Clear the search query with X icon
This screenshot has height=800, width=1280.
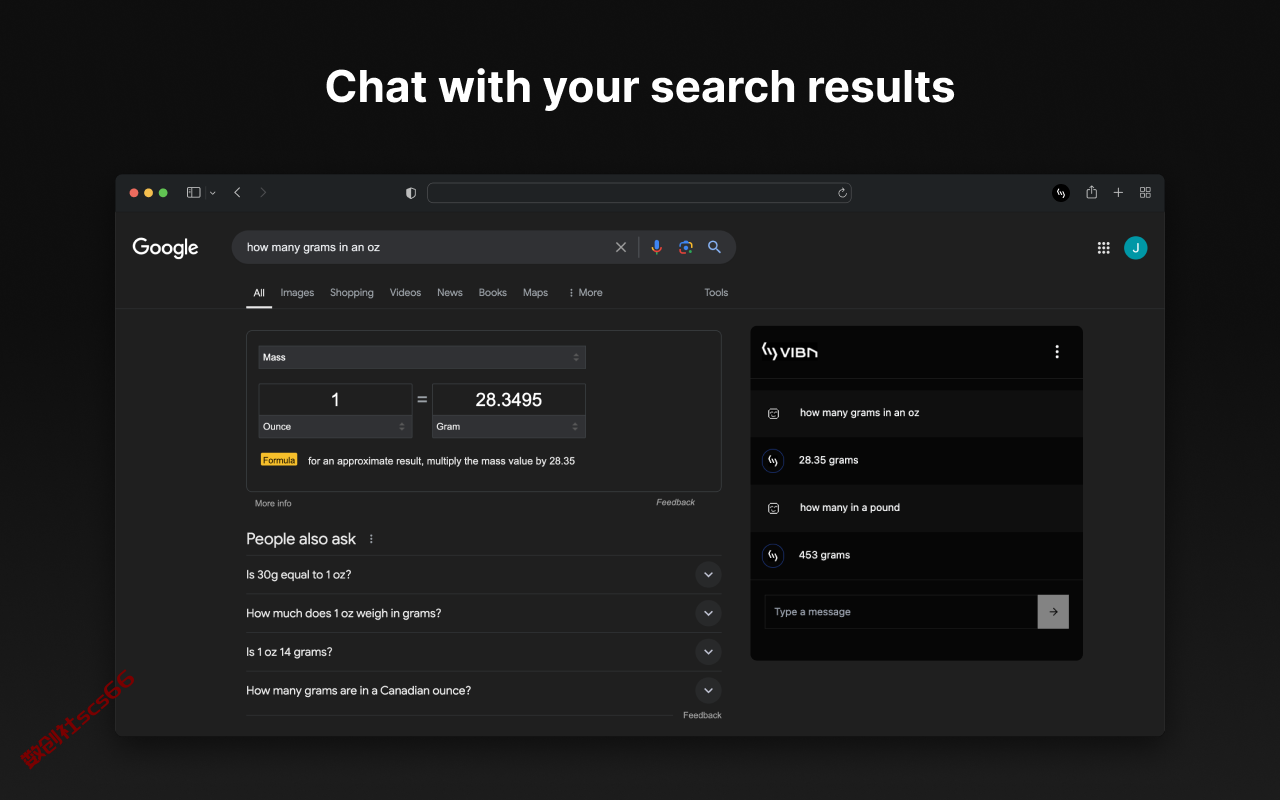[621, 247]
